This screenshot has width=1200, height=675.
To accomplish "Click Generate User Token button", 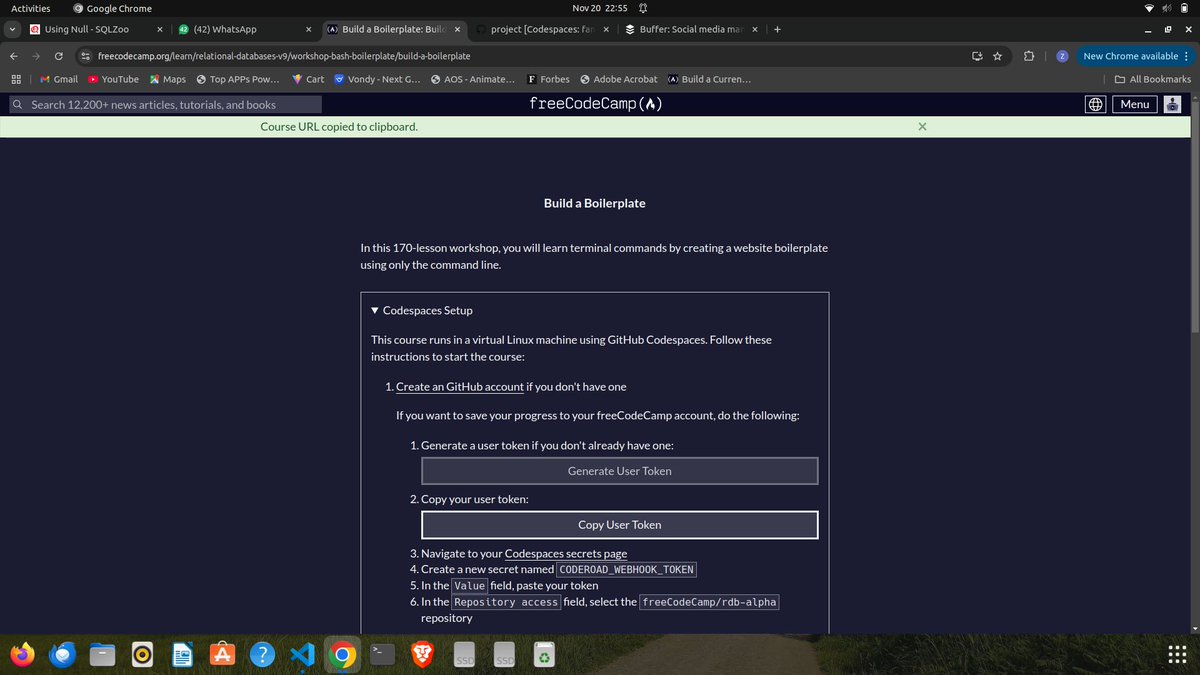I will 620,471.
